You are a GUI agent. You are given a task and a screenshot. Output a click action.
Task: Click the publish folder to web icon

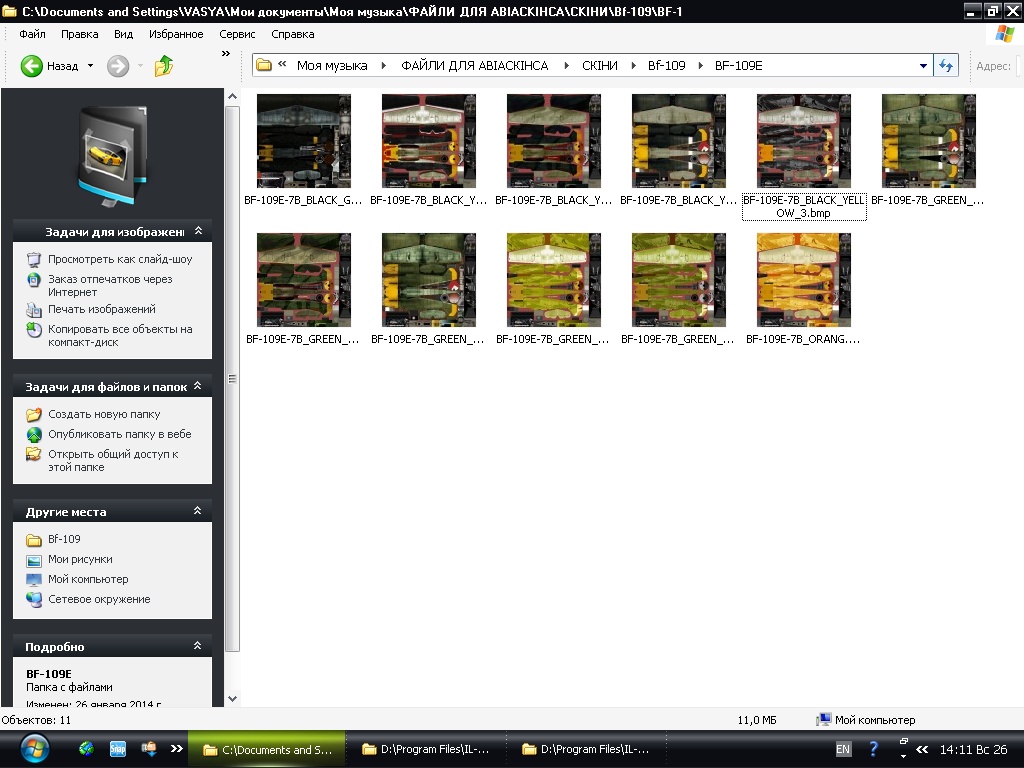click(x=34, y=434)
